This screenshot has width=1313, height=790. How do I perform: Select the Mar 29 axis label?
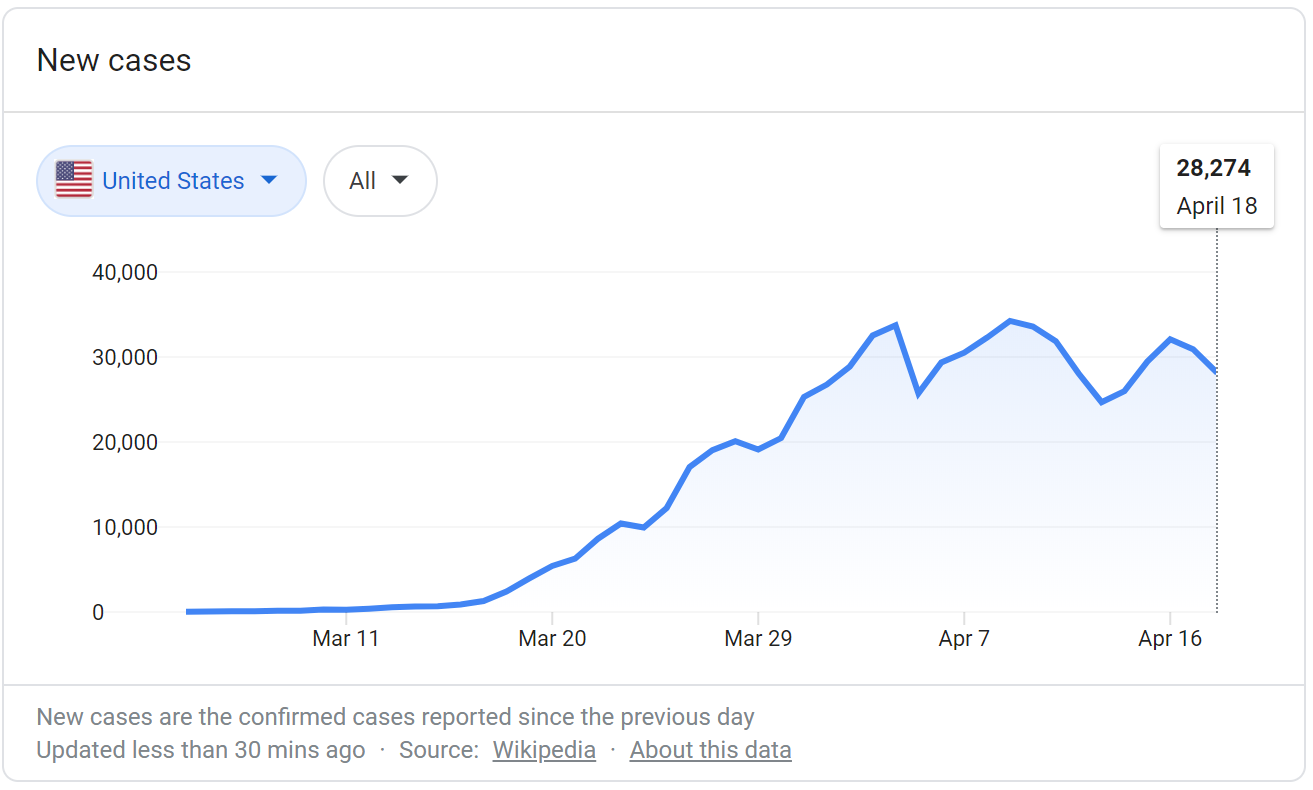pos(758,639)
